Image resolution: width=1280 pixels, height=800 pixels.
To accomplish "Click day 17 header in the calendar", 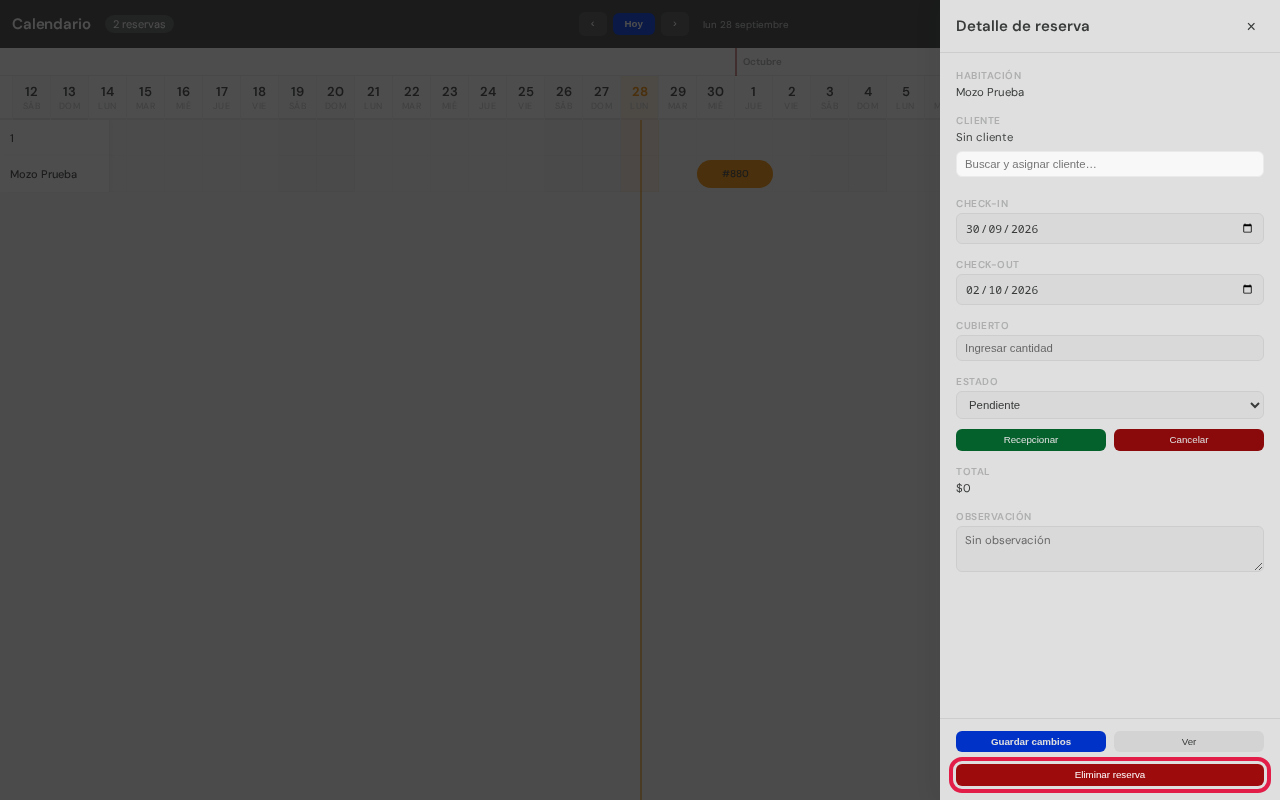I will 221,96.
